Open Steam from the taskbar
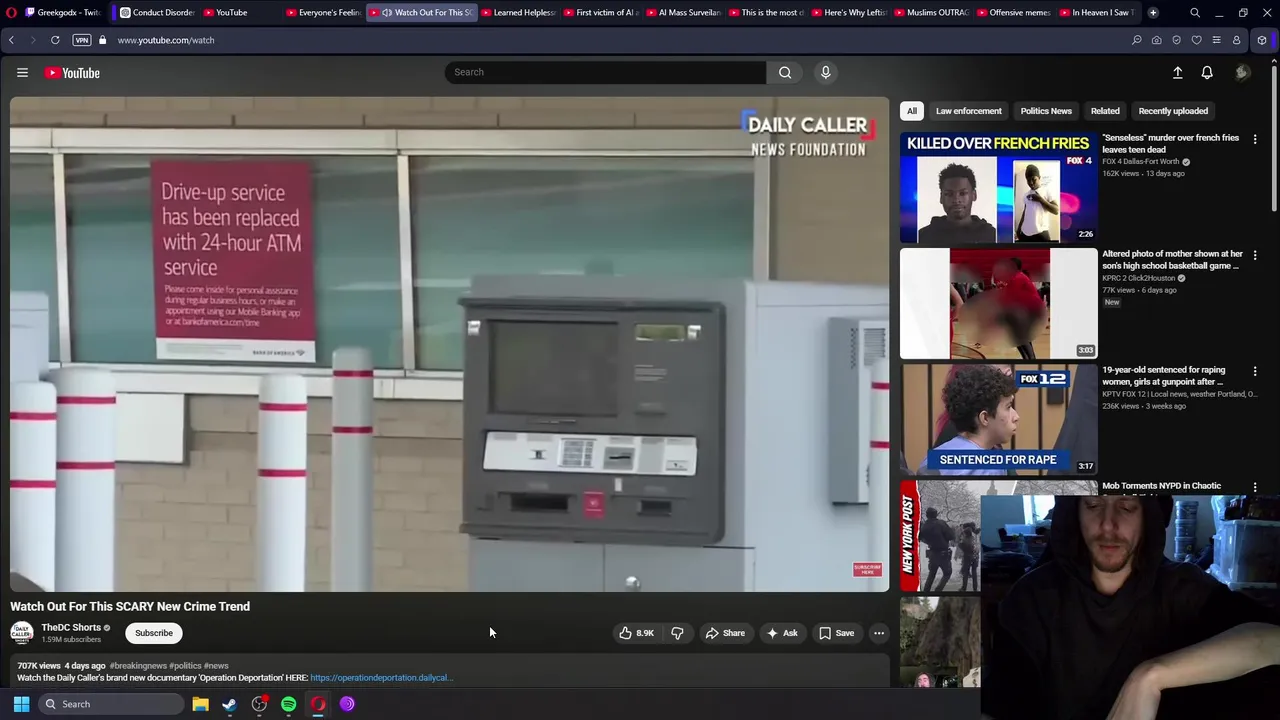The image size is (1280, 720). pos(229,704)
